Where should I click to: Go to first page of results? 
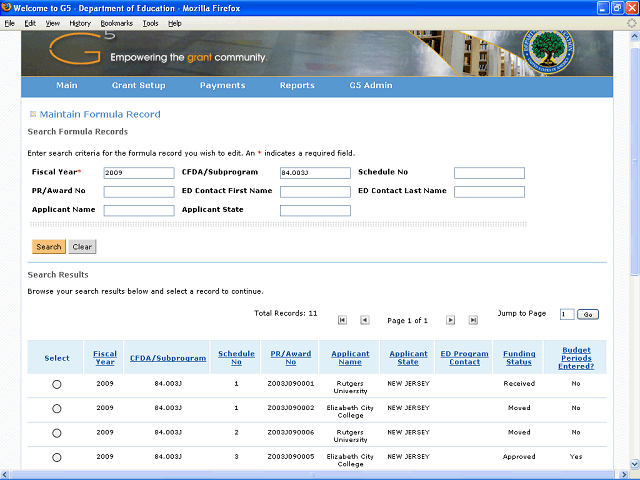[342, 320]
